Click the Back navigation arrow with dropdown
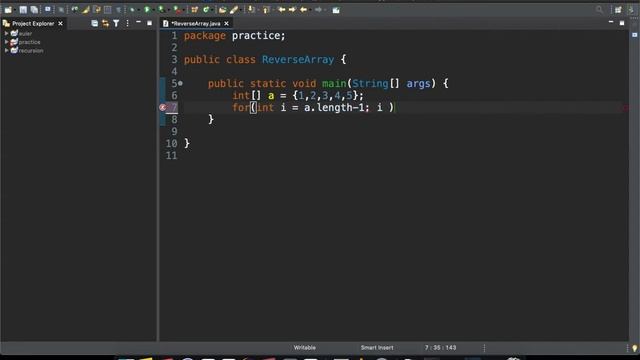This screenshot has height=360, width=640. (304, 10)
